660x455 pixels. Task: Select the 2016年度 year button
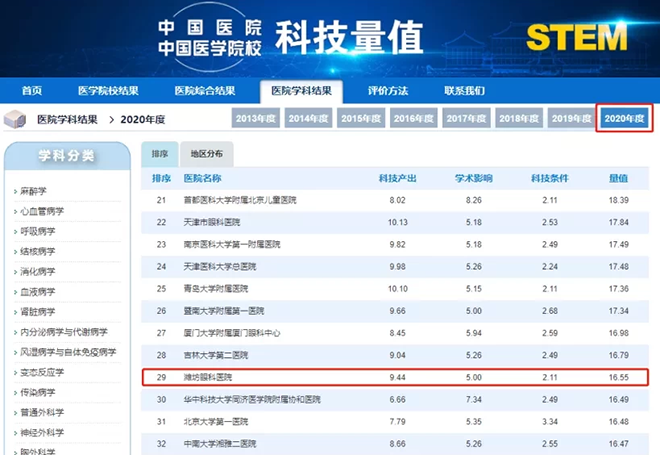click(414, 119)
